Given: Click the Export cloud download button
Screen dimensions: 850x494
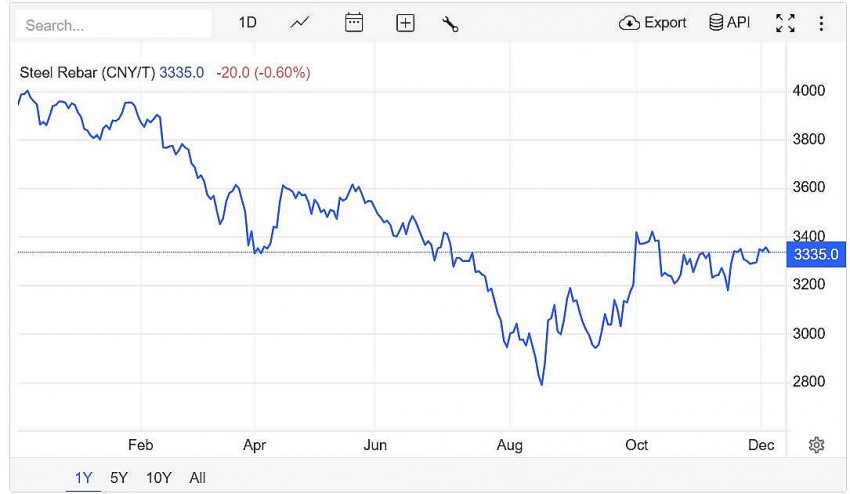Looking at the screenshot, I should (653, 23).
